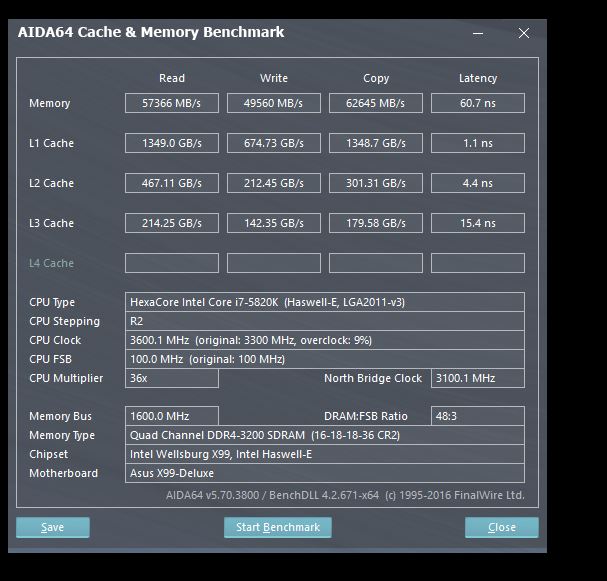Select CPU Stepping value R2

[325, 321]
